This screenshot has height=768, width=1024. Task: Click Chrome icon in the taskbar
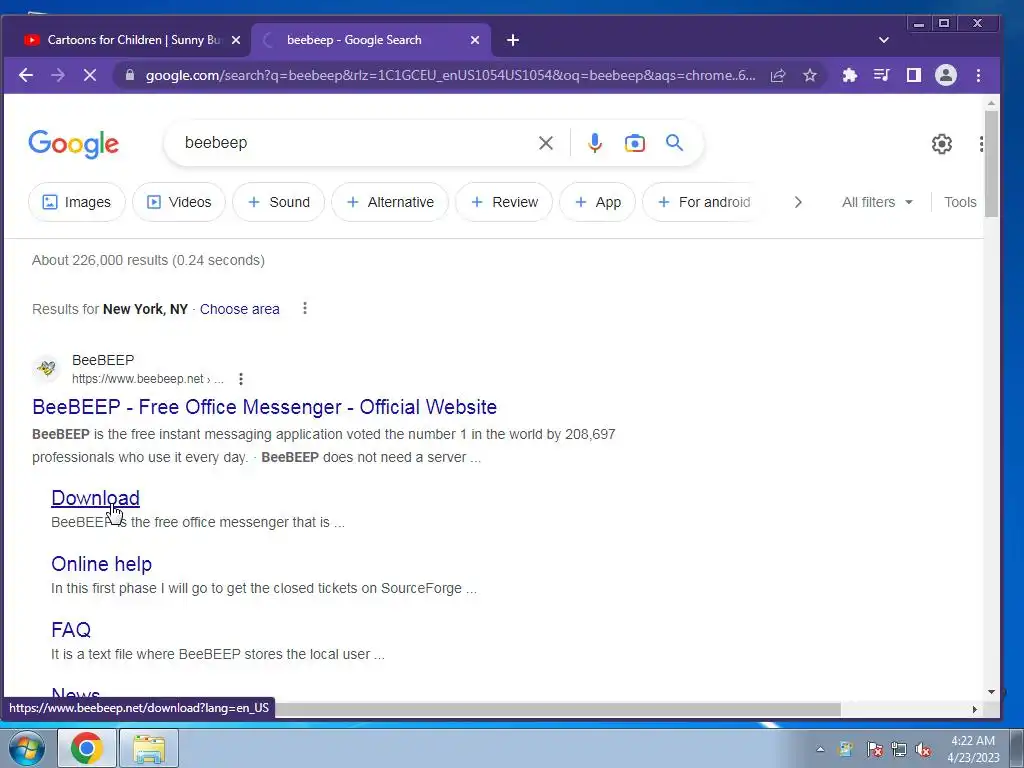pos(87,748)
